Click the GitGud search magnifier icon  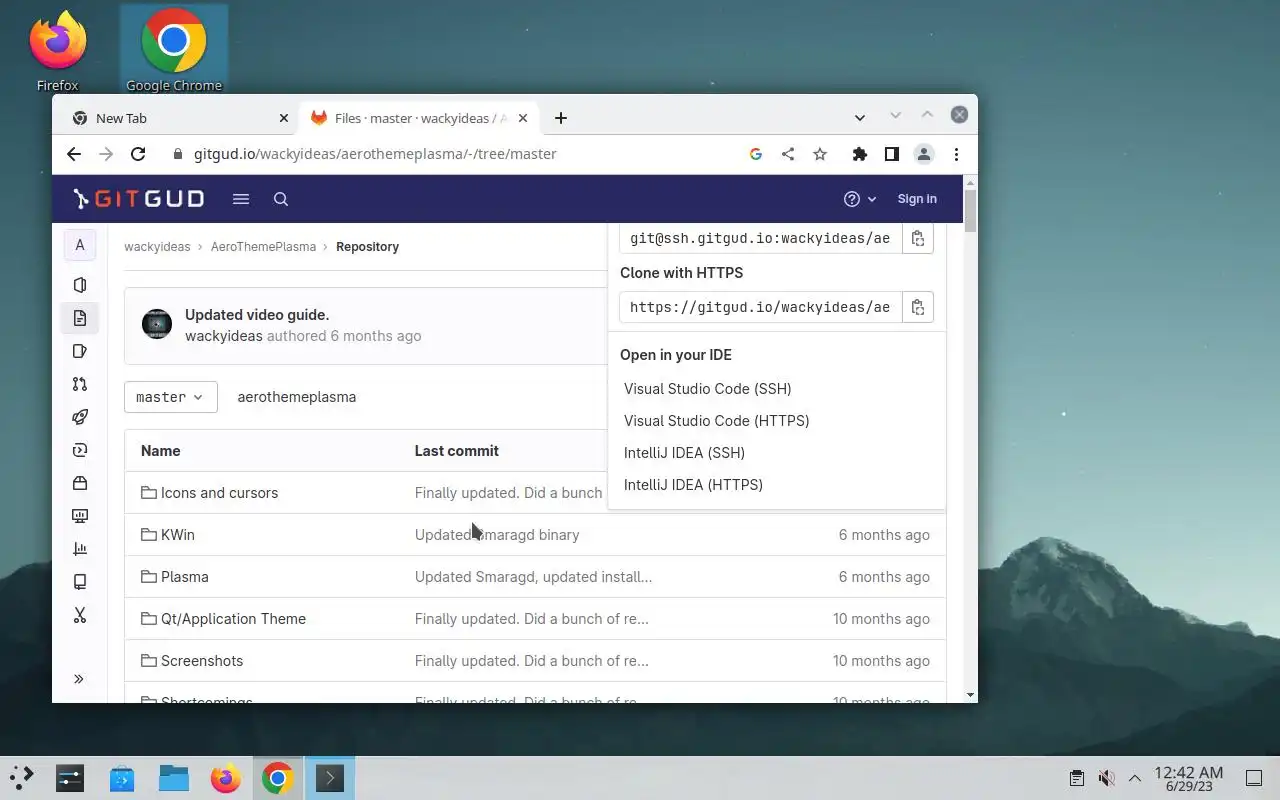[x=281, y=199]
